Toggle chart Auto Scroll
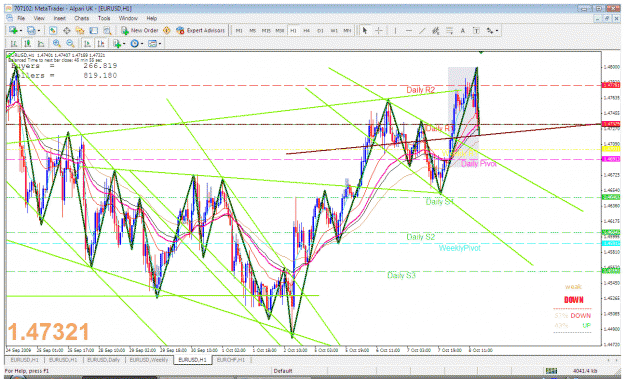Screen dimensions: 625x379 click(87, 43)
